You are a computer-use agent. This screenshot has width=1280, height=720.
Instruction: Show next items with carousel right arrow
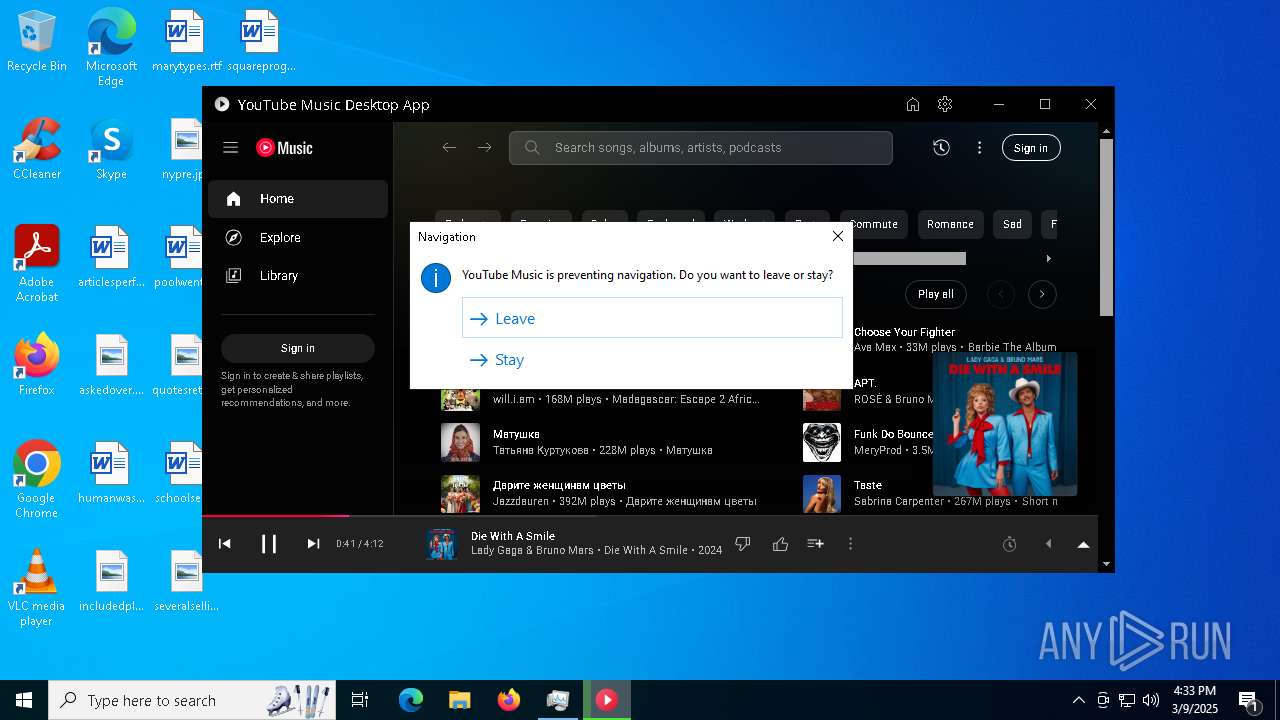click(x=1042, y=294)
